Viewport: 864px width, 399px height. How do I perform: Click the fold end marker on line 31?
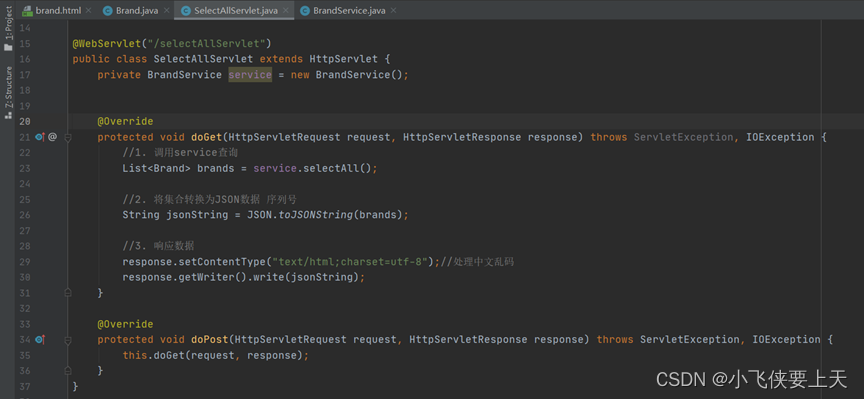coord(68,293)
